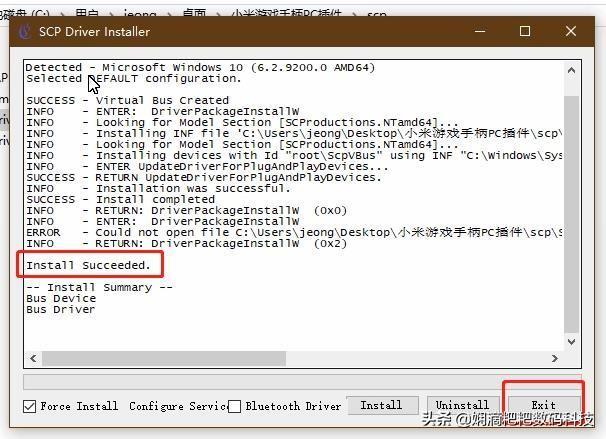The width and height of the screenshot is (606, 439).
Task: Click the installation progress bar
Action: (x=302, y=382)
